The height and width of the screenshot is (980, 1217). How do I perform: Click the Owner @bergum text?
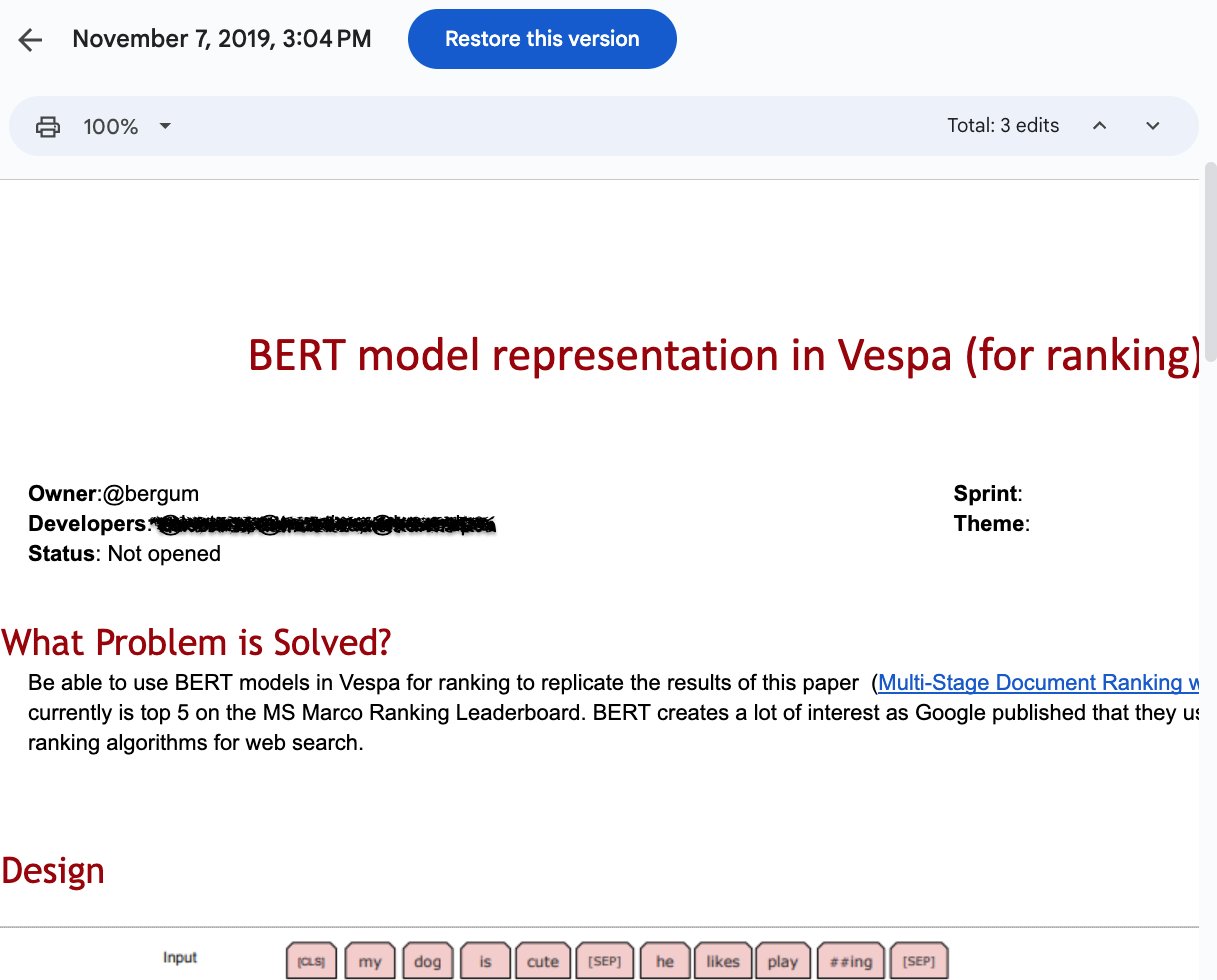114,493
